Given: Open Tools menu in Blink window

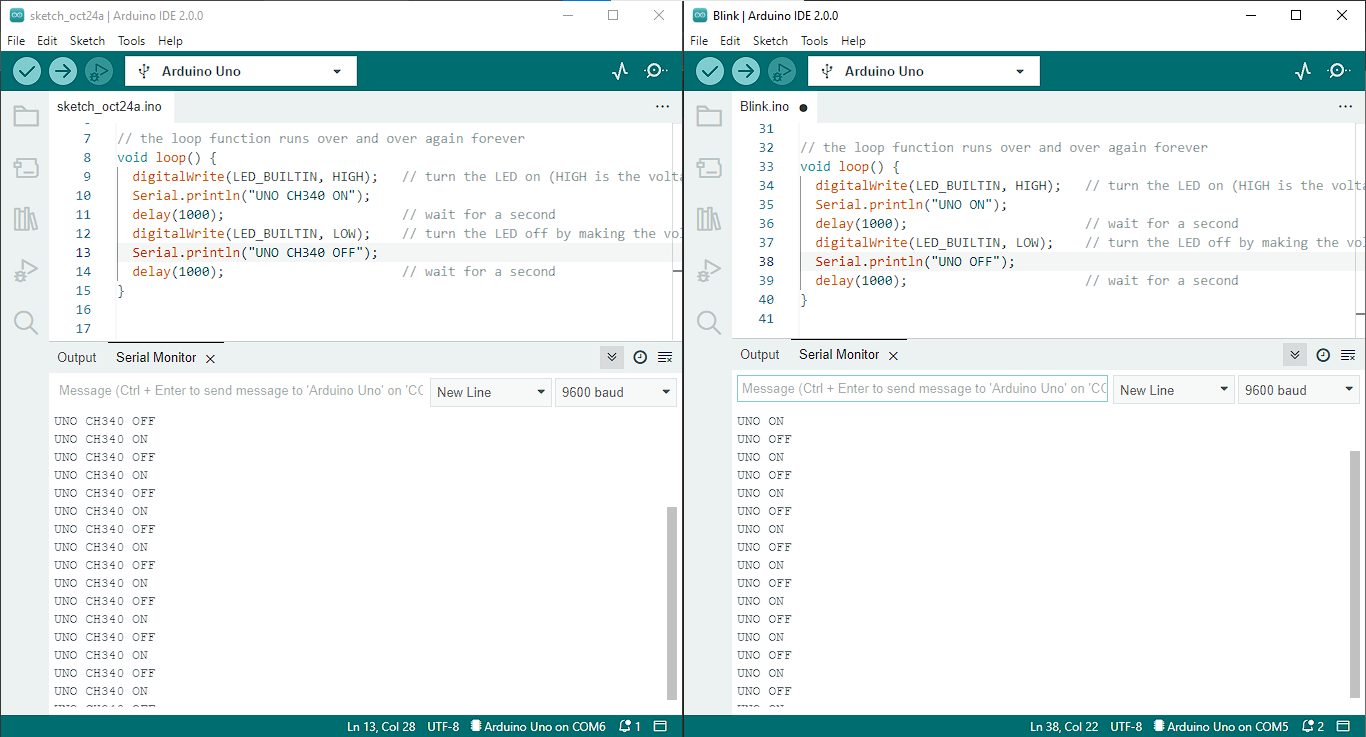Looking at the screenshot, I should pyautogui.click(x=814, y=41).
